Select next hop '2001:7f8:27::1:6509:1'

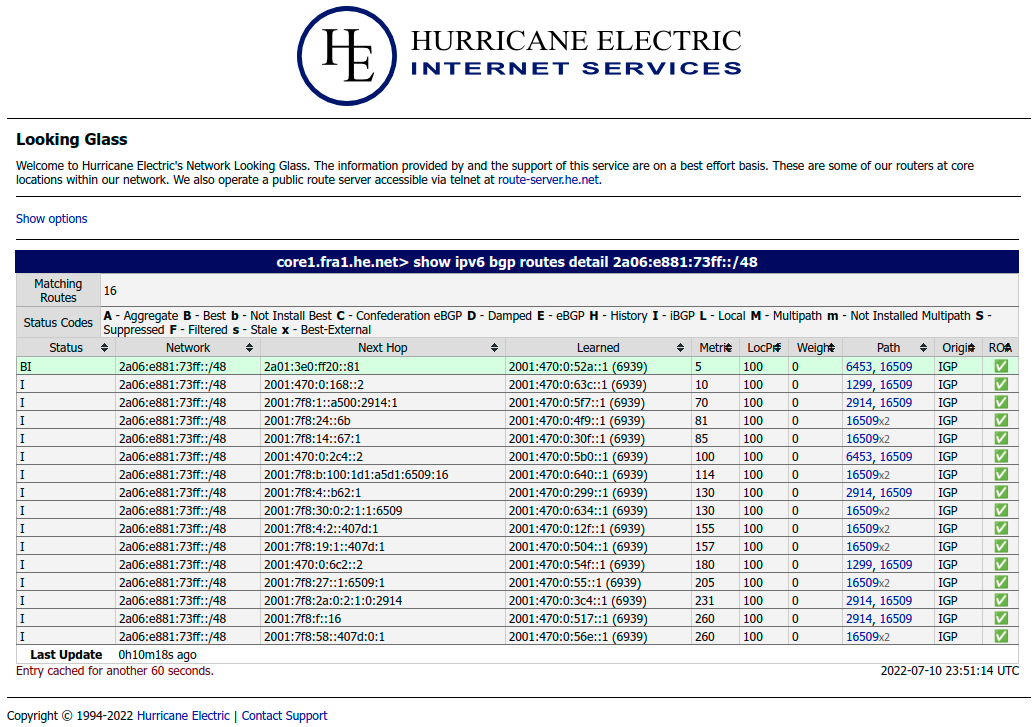pyautogui.click(x=324, y=583)
